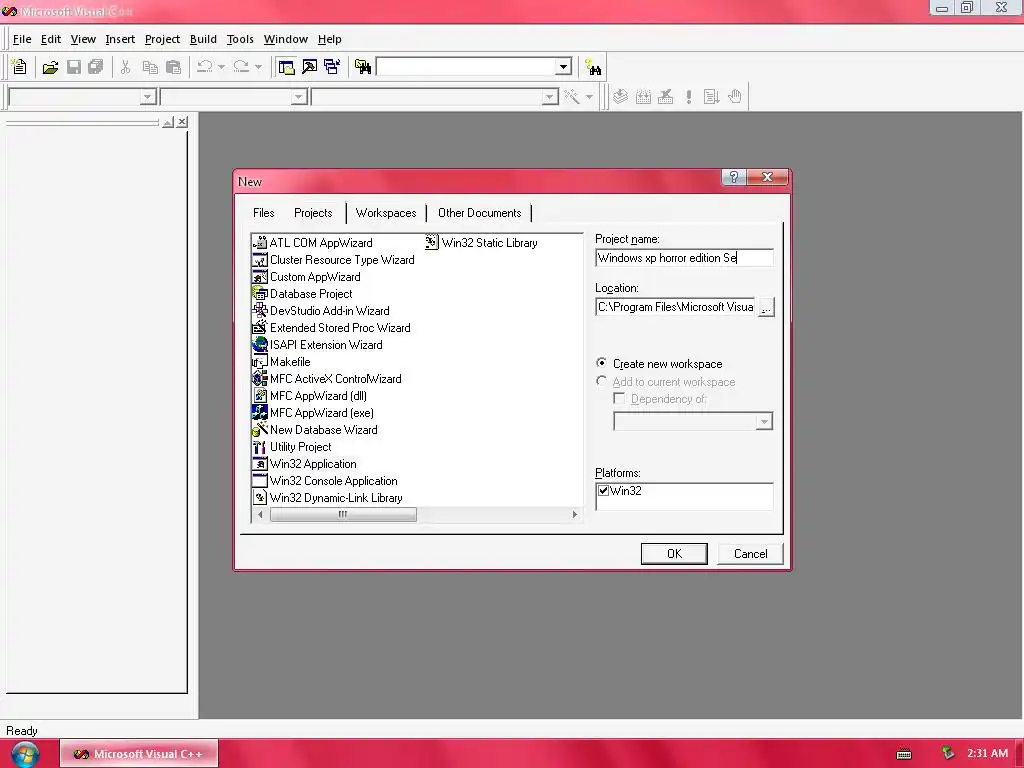Uncheck the Win32 platform checkbox
Screen dimensions: 1024x768
603,490
